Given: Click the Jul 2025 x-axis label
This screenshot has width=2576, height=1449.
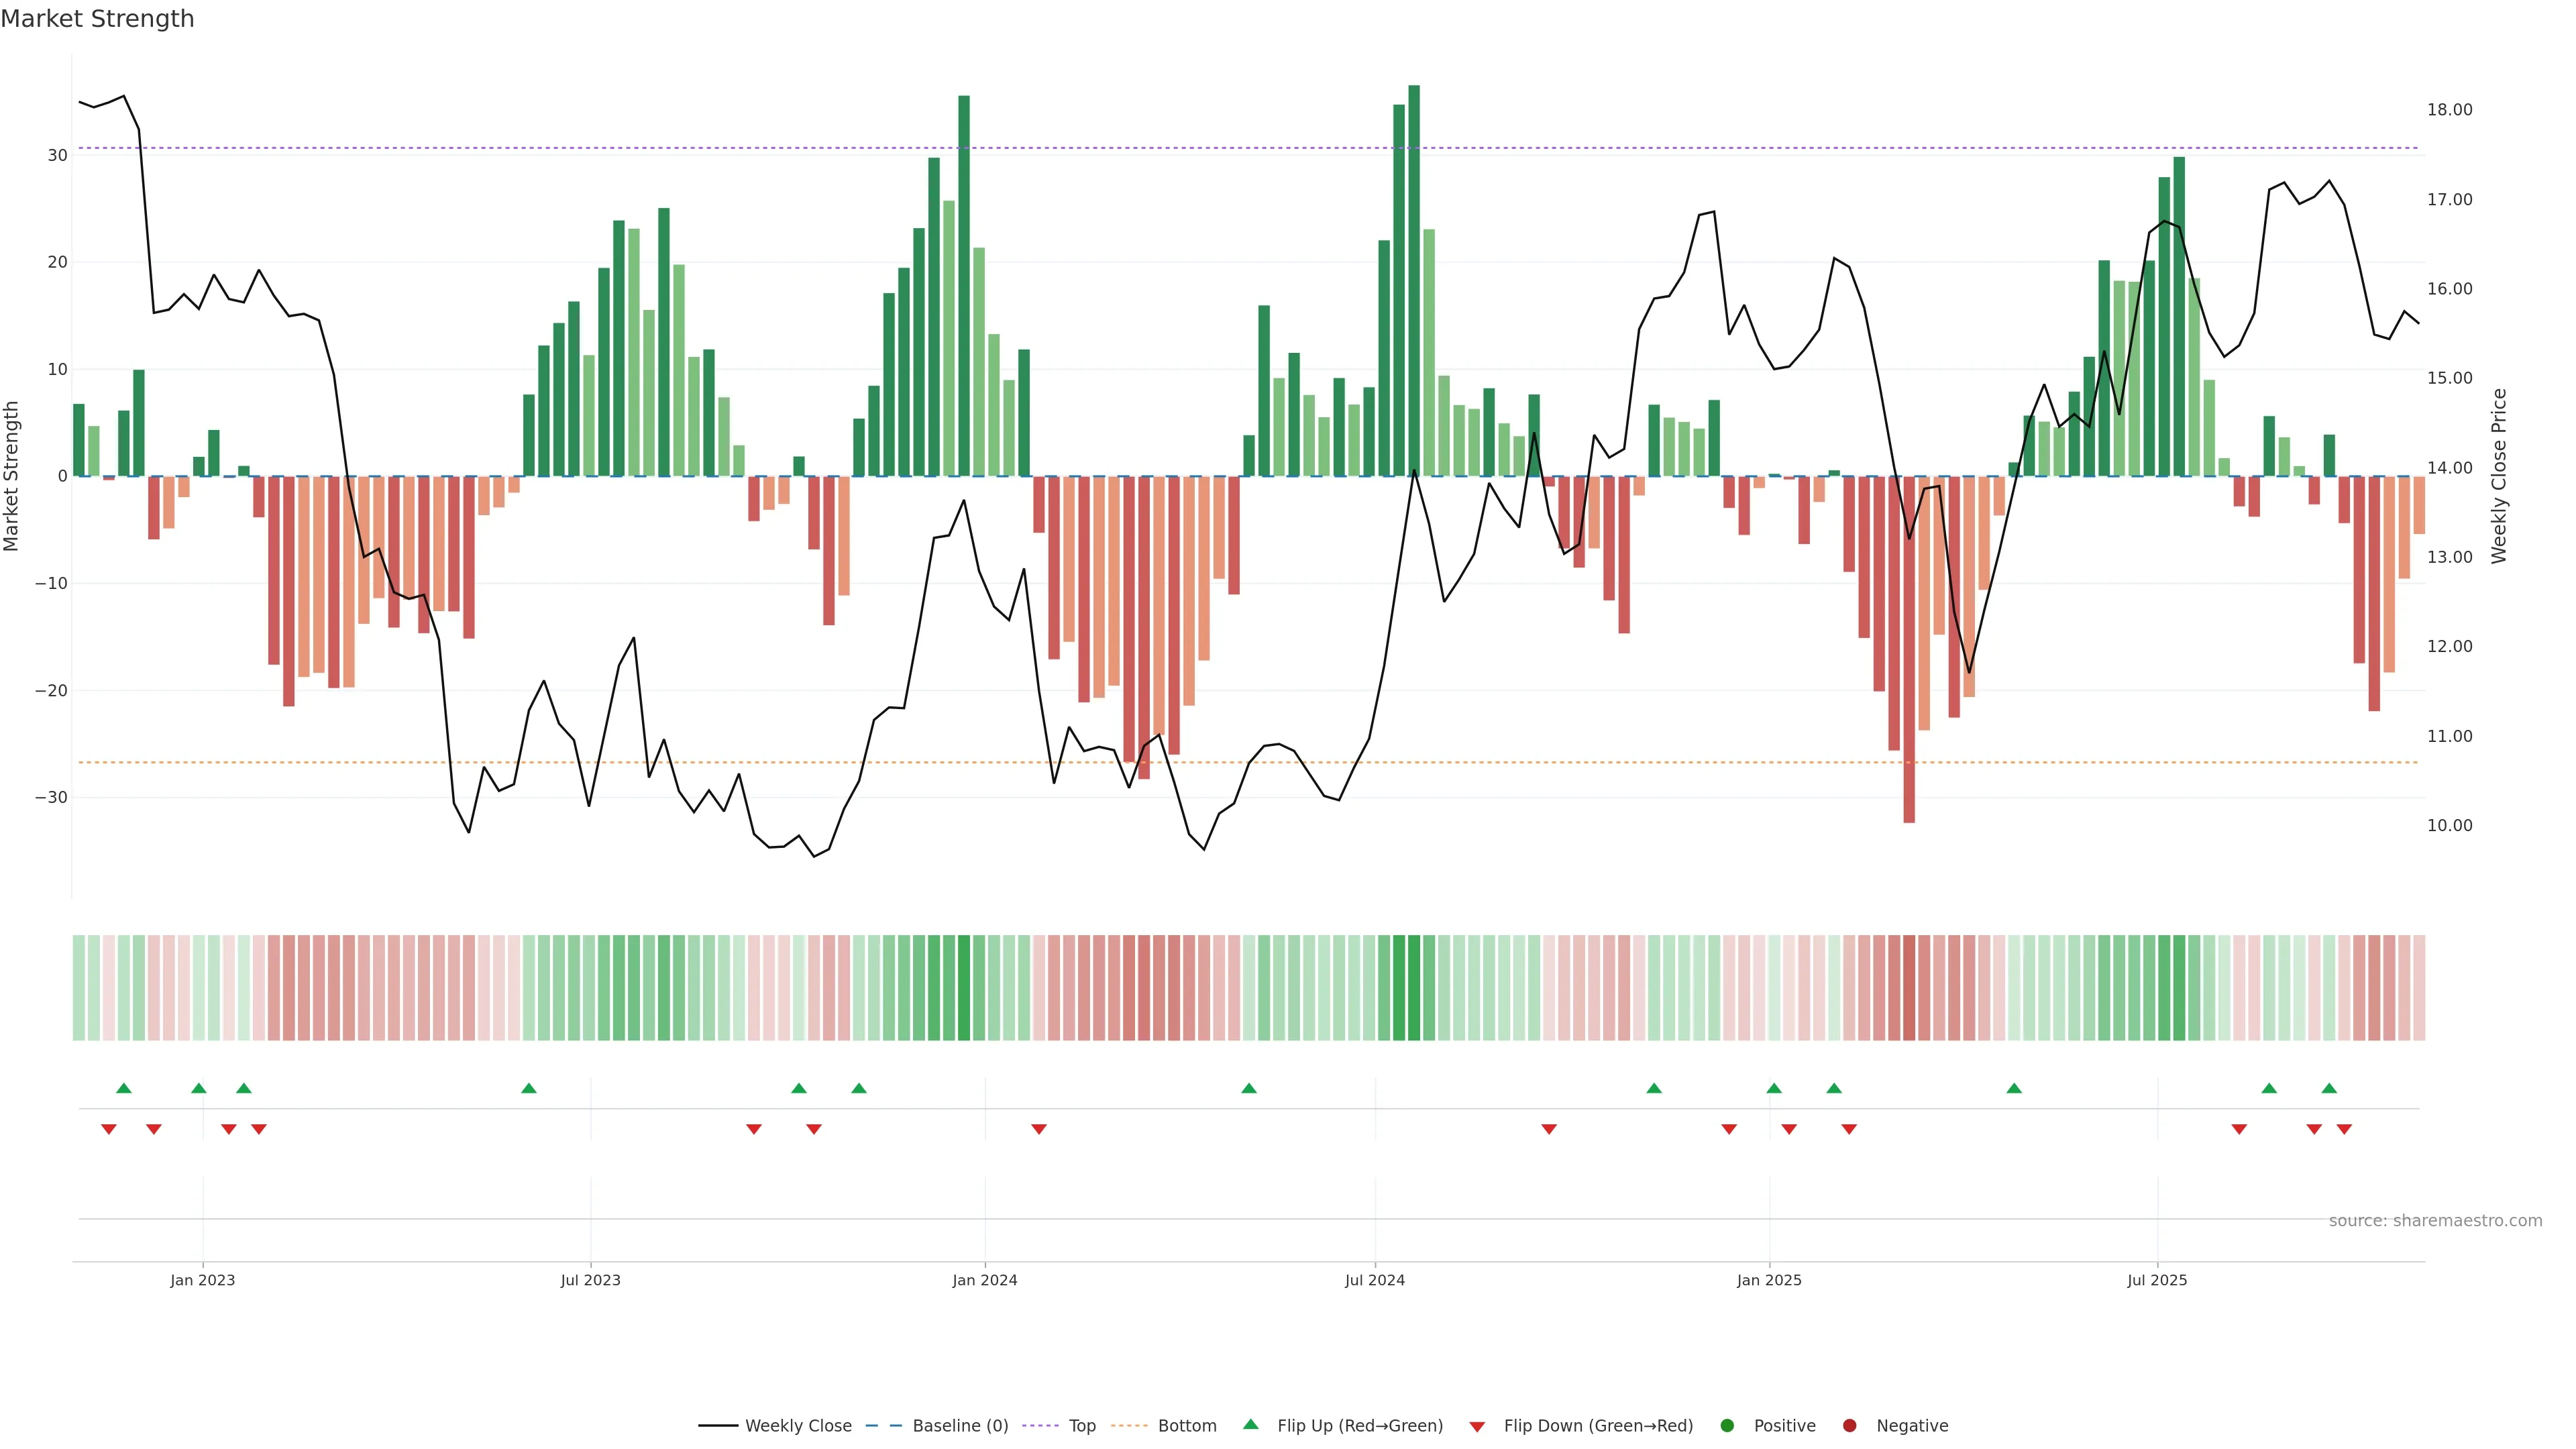Looking at the screenshot, I should click(2157, 1280).
